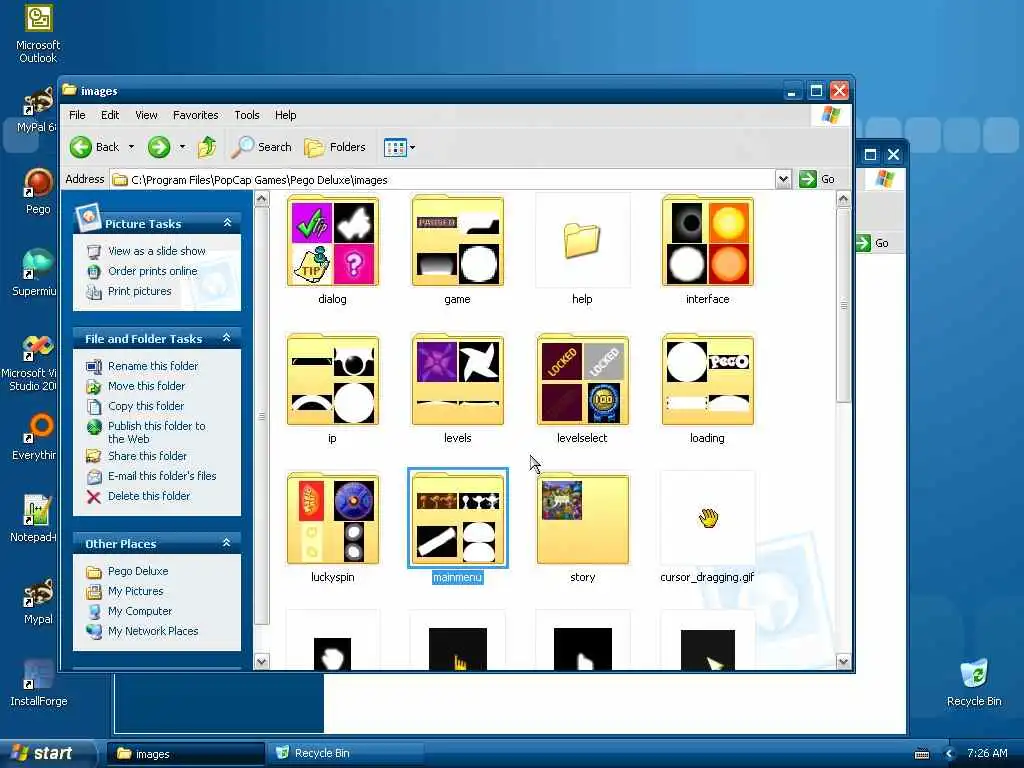Expand the Address bar dropdown
Screen dimensions: 1024x768
pos(783,179)
